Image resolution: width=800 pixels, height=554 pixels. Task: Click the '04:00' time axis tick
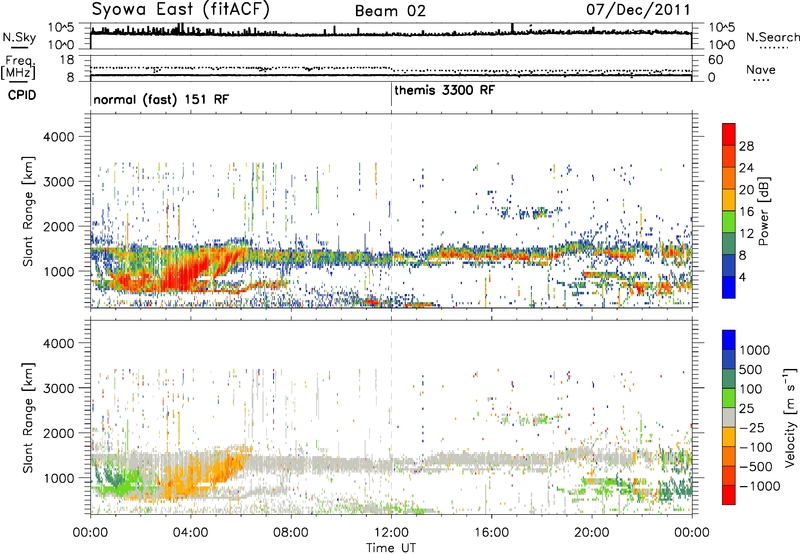coord(190,533)
